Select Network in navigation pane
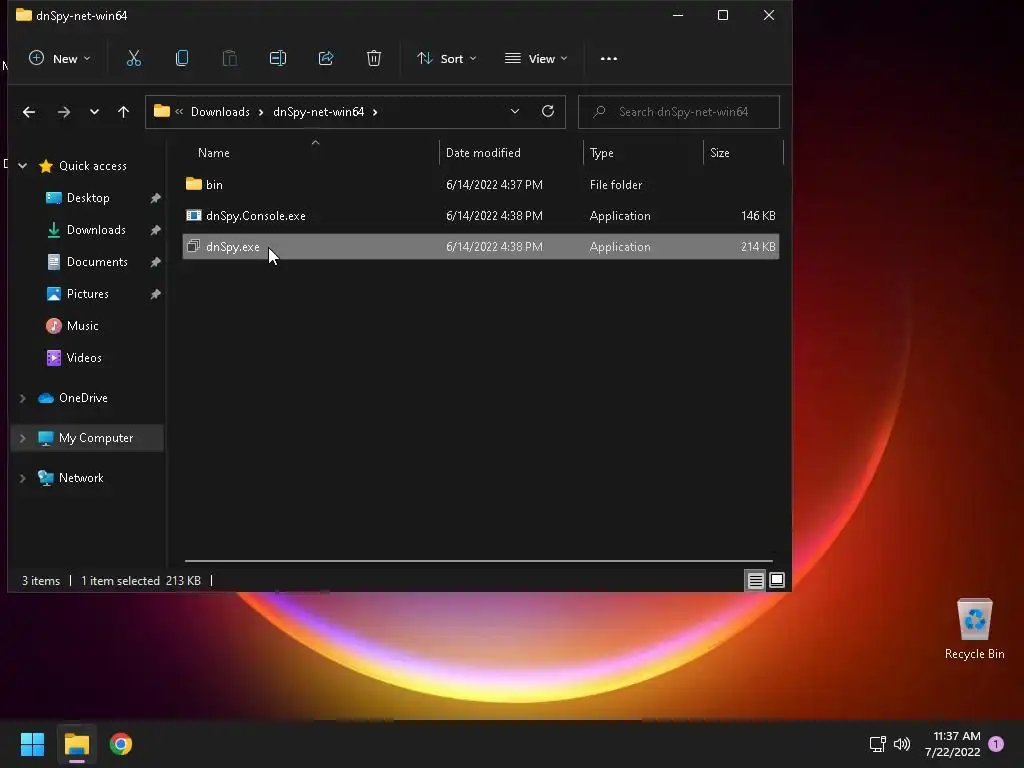This screenshot has height=768, width=1024. 81,478
